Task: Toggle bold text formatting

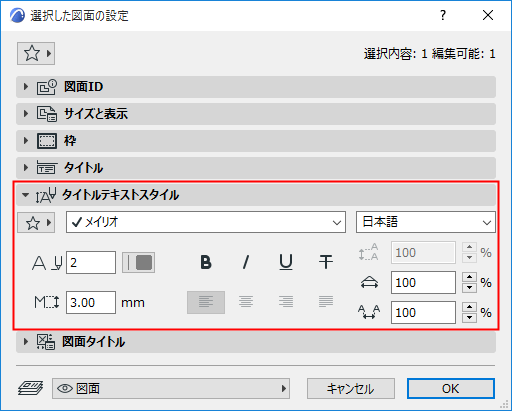Action: tap(206, 262)
